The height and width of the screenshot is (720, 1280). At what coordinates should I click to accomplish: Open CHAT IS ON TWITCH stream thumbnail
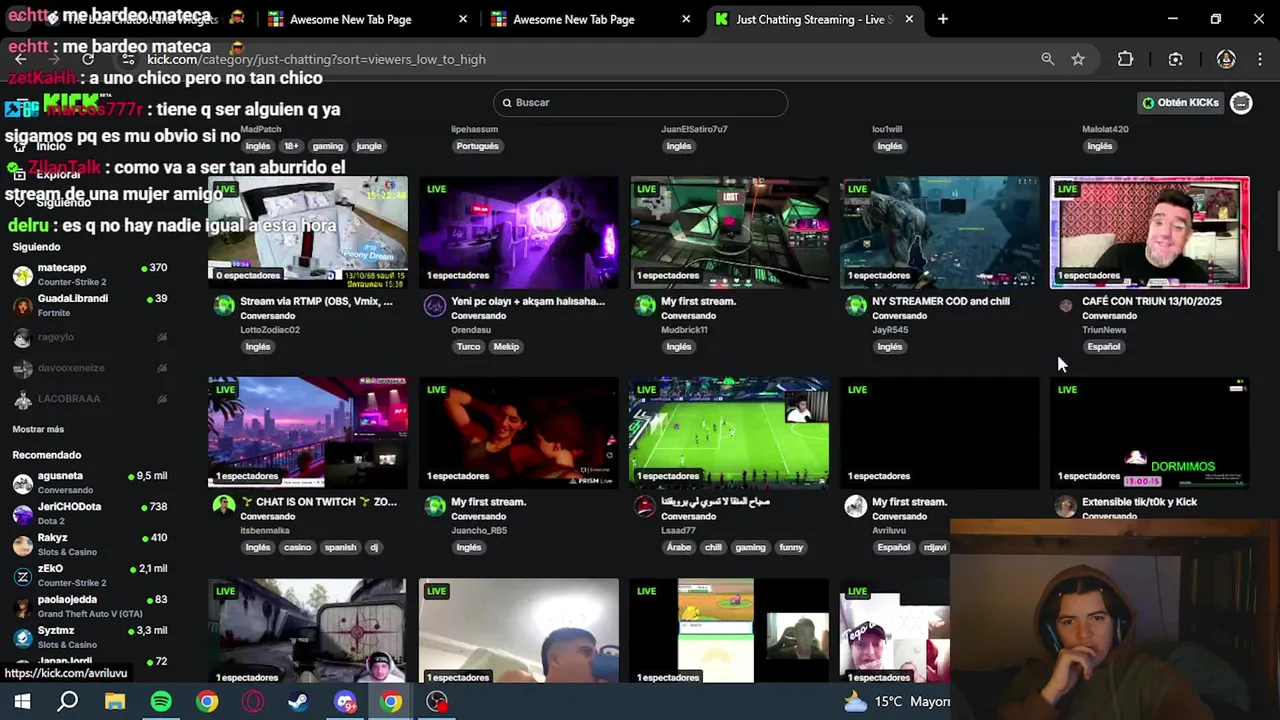point(308,433)
